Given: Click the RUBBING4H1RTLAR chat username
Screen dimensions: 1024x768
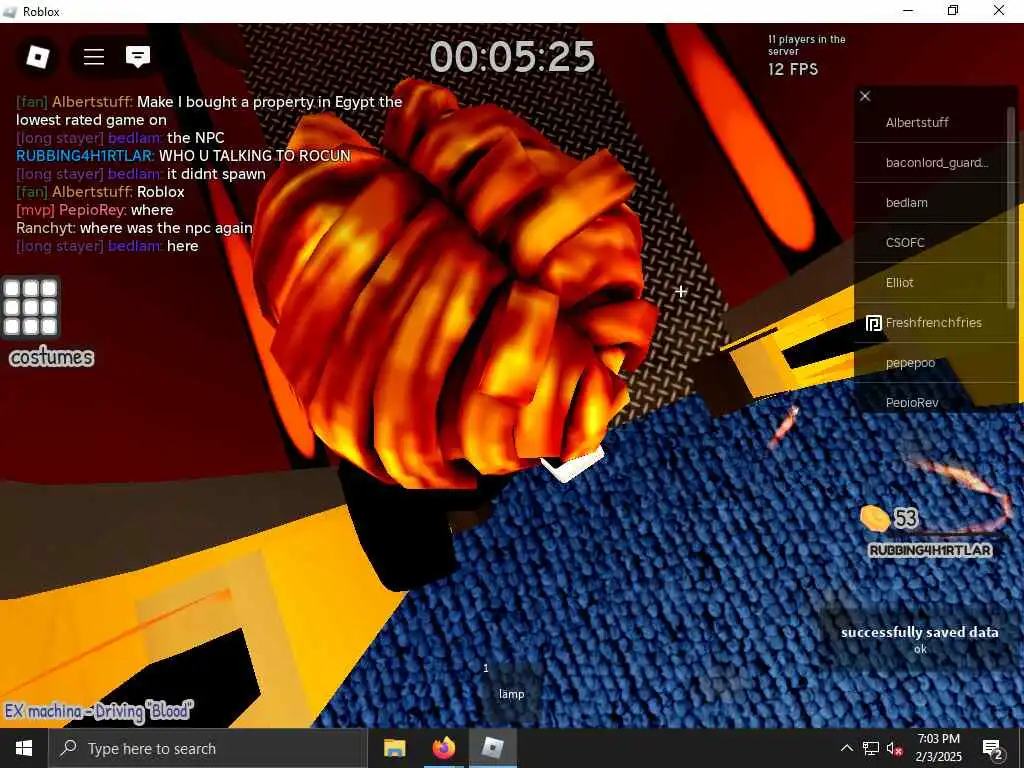Looking at the screenshot, I should (x=85, y=155).
